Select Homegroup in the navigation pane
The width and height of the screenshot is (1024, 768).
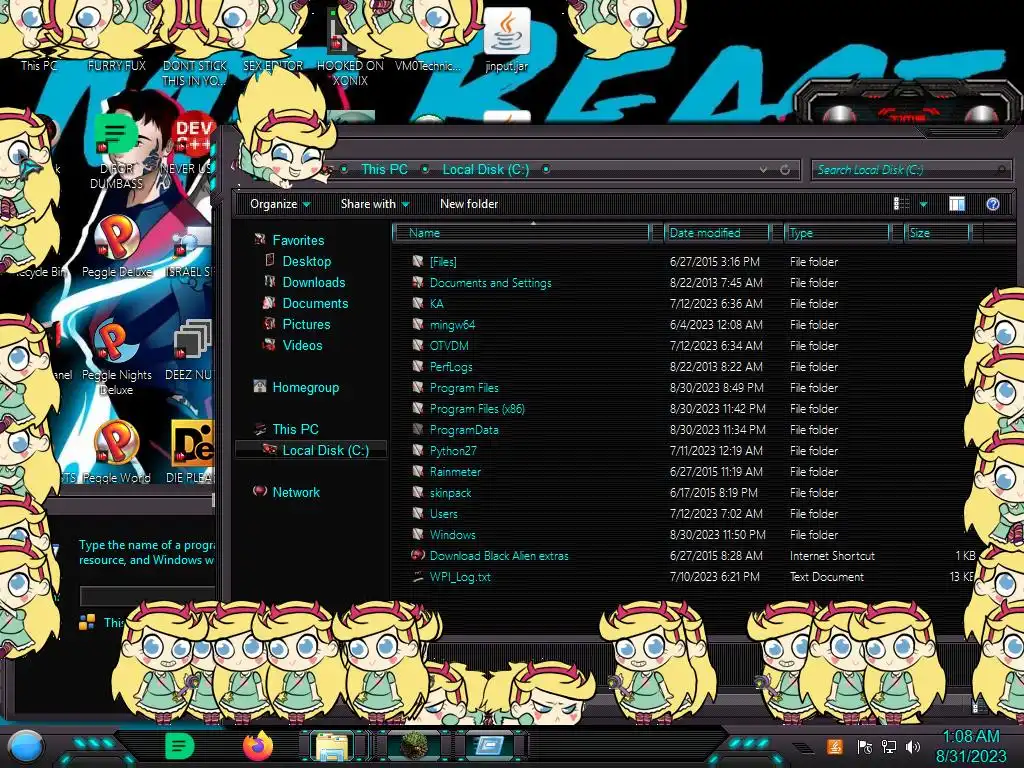coord(306,387)
